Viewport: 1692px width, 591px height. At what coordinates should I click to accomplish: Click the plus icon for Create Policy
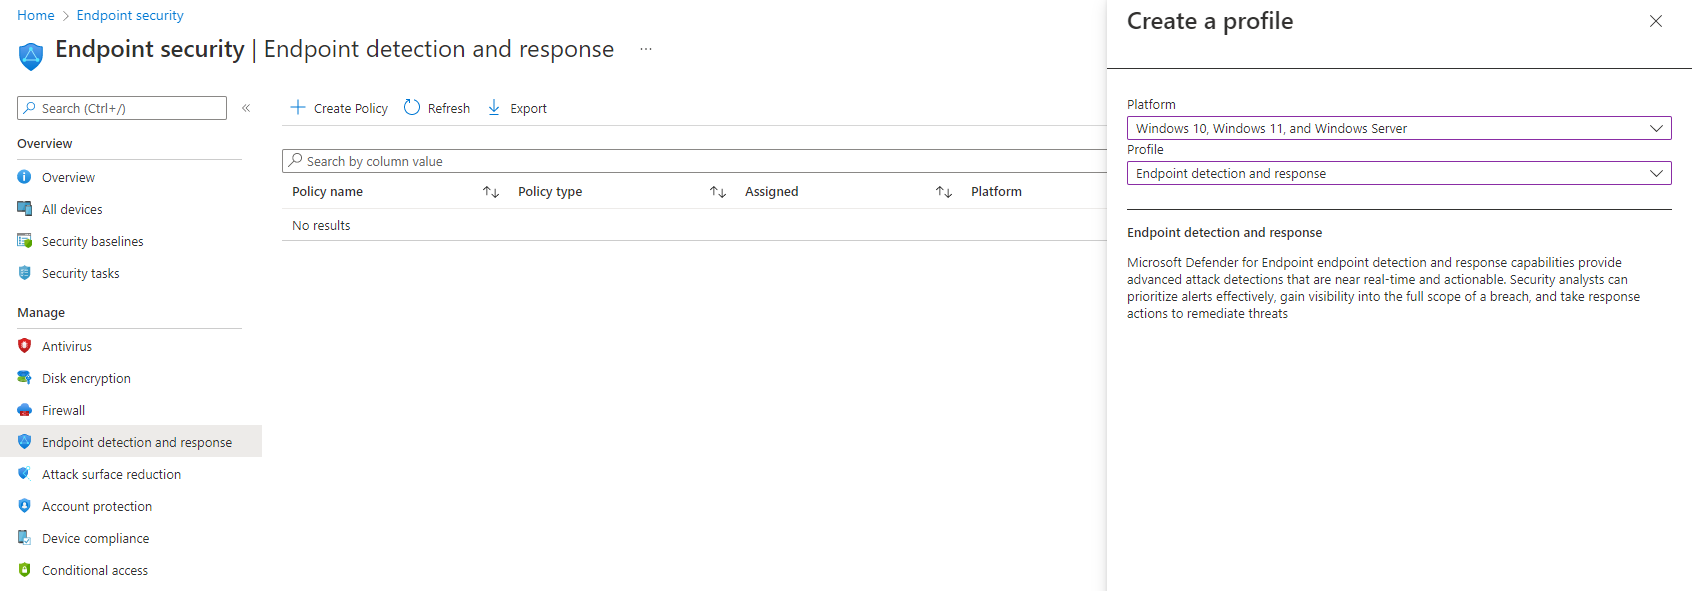[298, 107]
